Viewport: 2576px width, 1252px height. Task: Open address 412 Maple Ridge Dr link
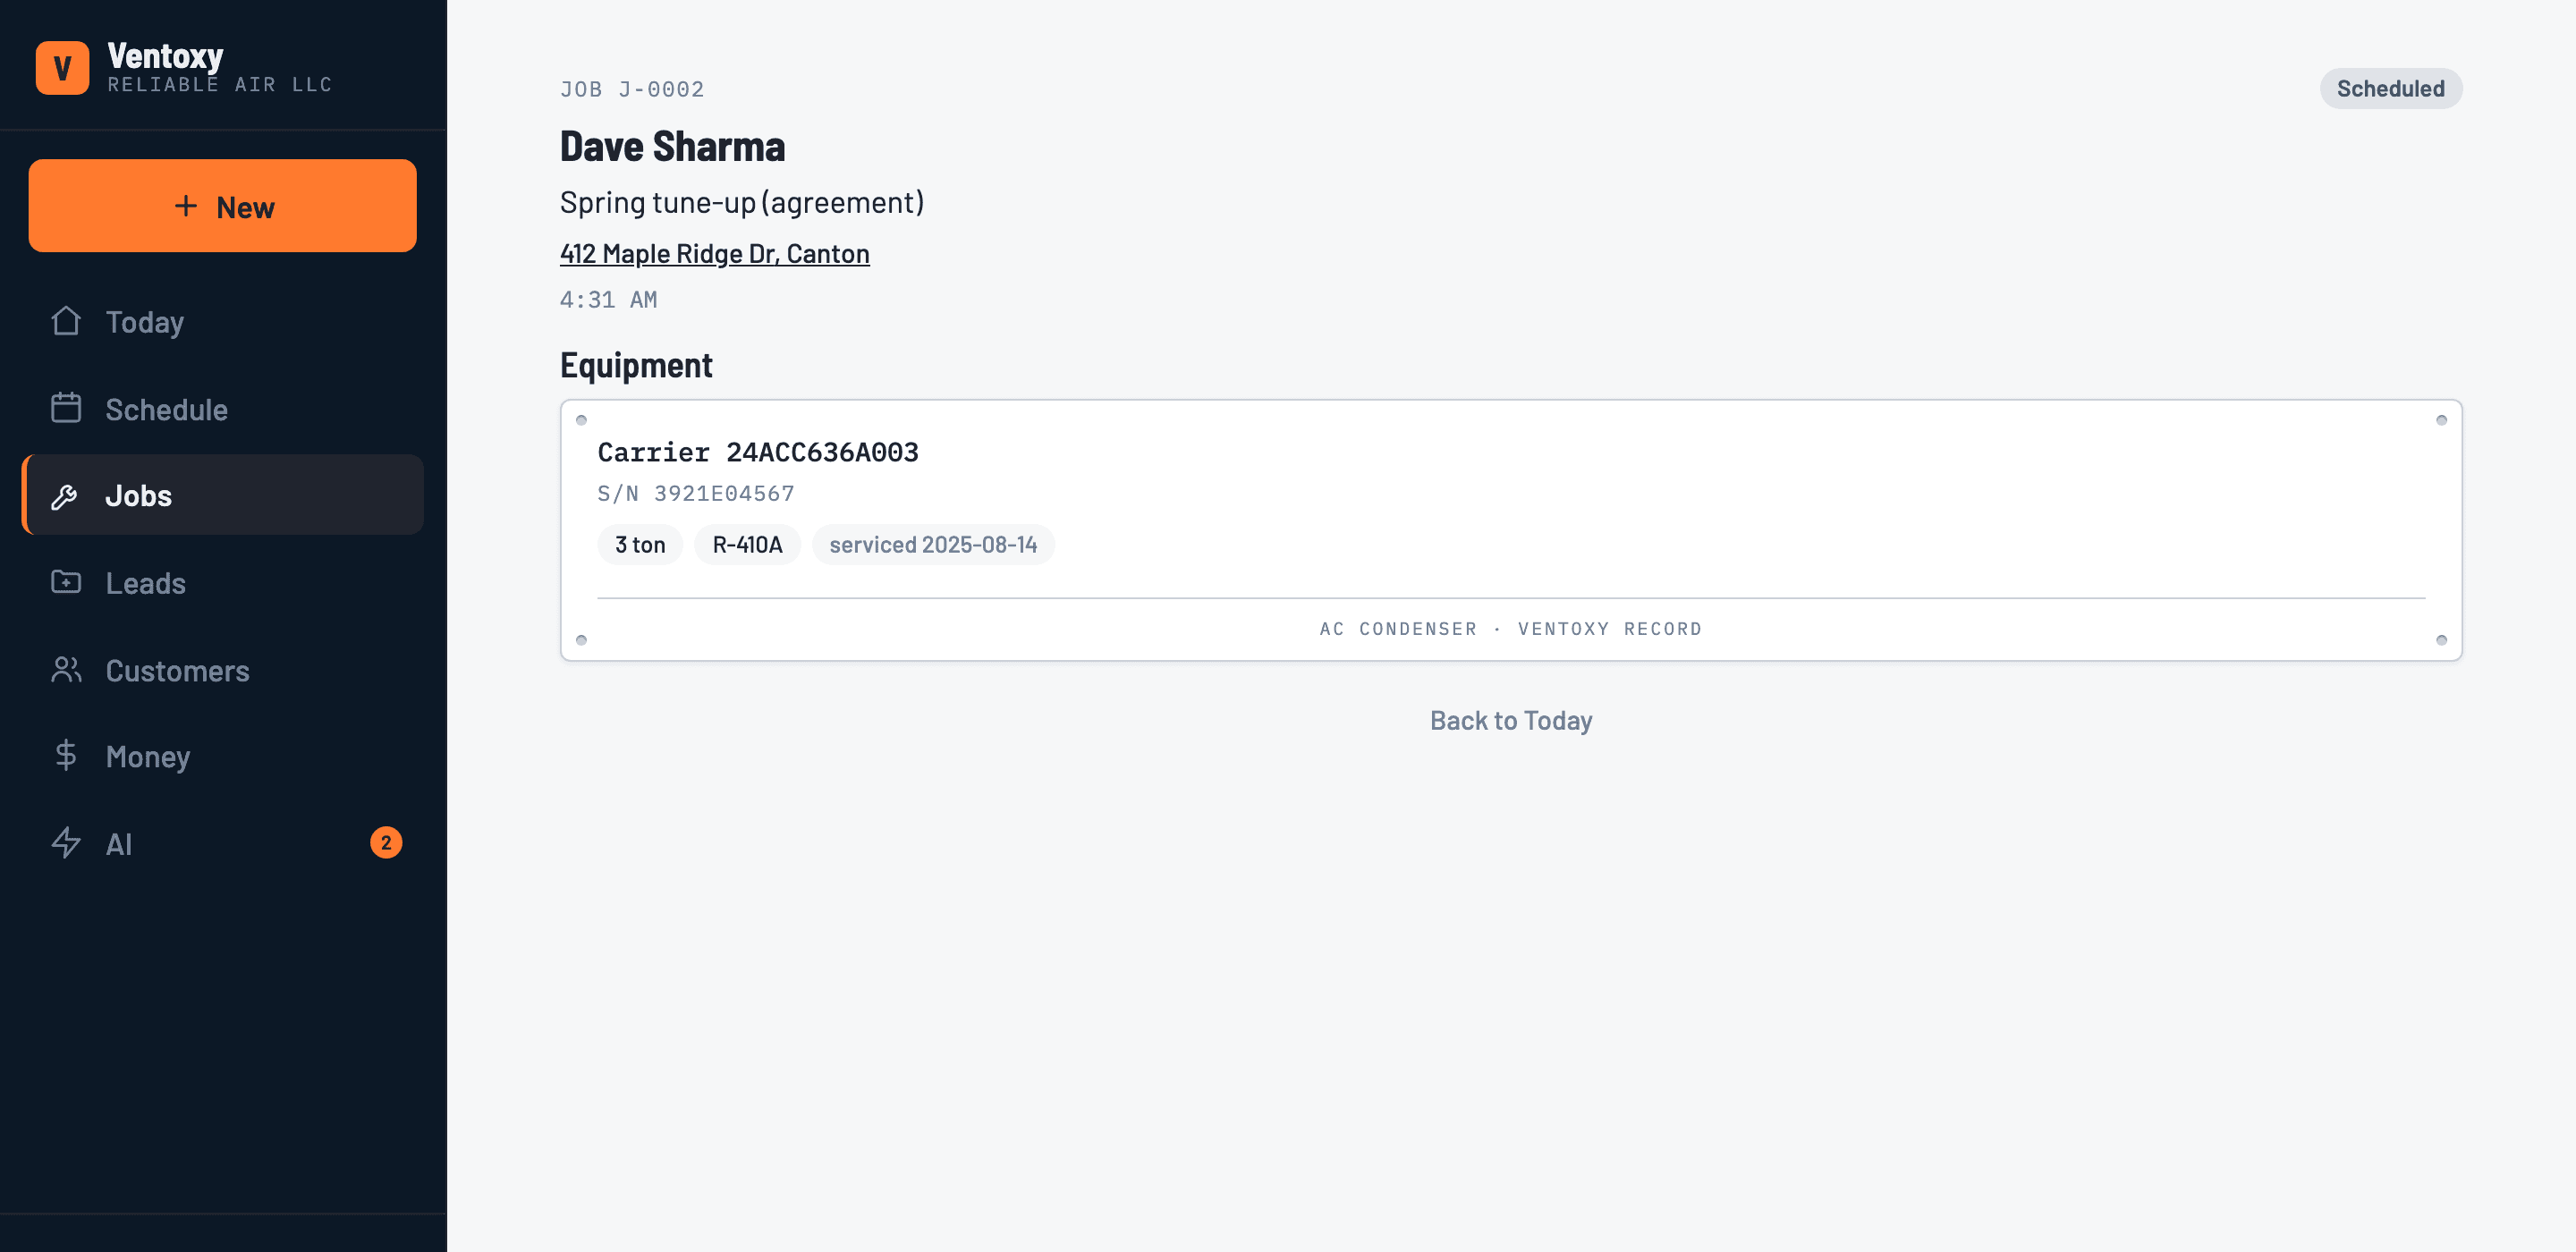pyautogui.click(x=715, y=253)
